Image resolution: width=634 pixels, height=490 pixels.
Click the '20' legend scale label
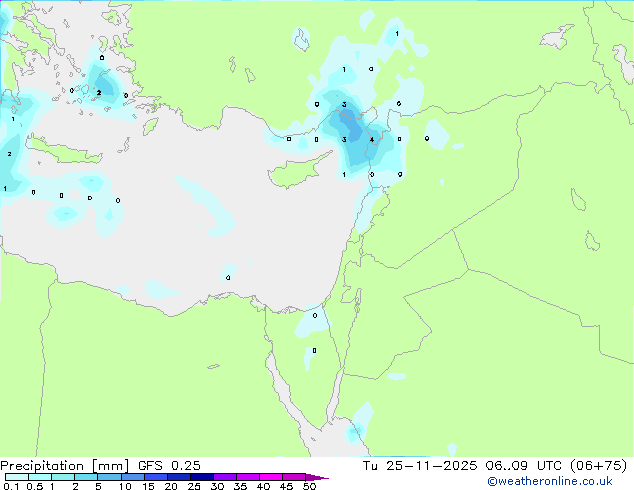(x=171, y=486)
